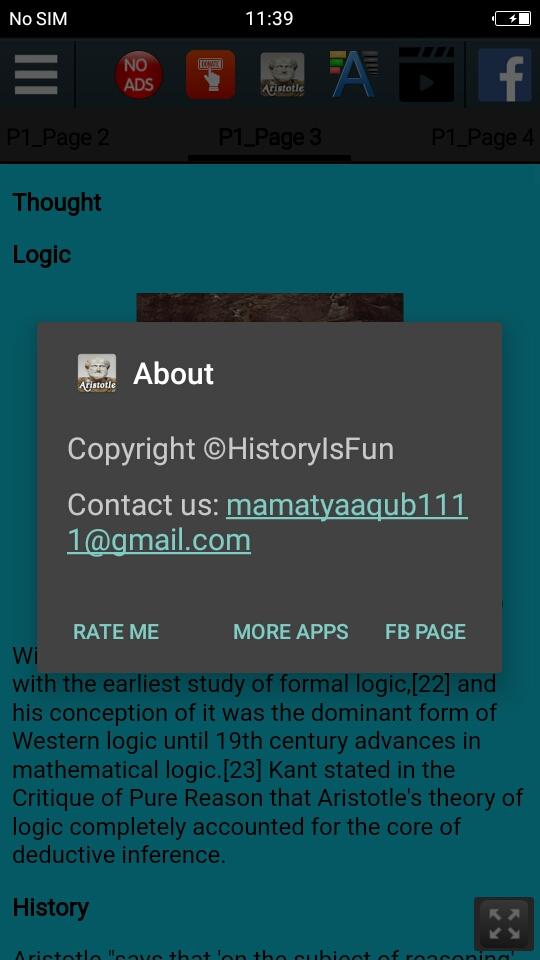The image size is (540, 960).
Task: Tap the Facebook icon in toolbar
Action: point(504,75)
